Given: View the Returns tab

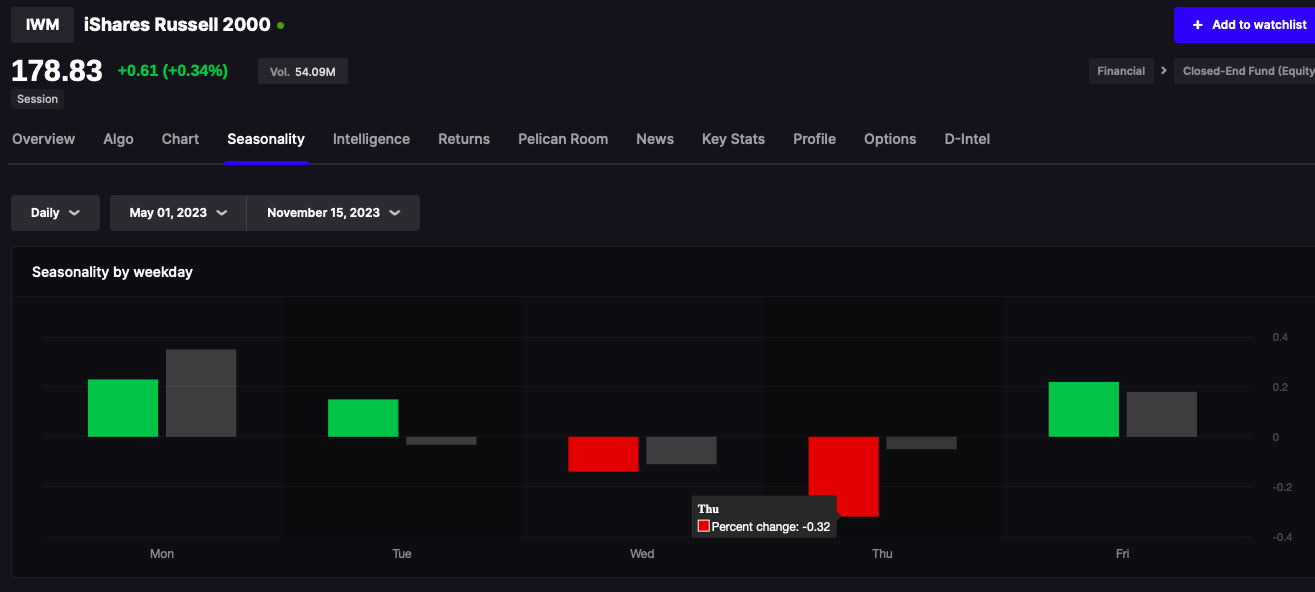Looking at the screenshot, I should point(464,139).
